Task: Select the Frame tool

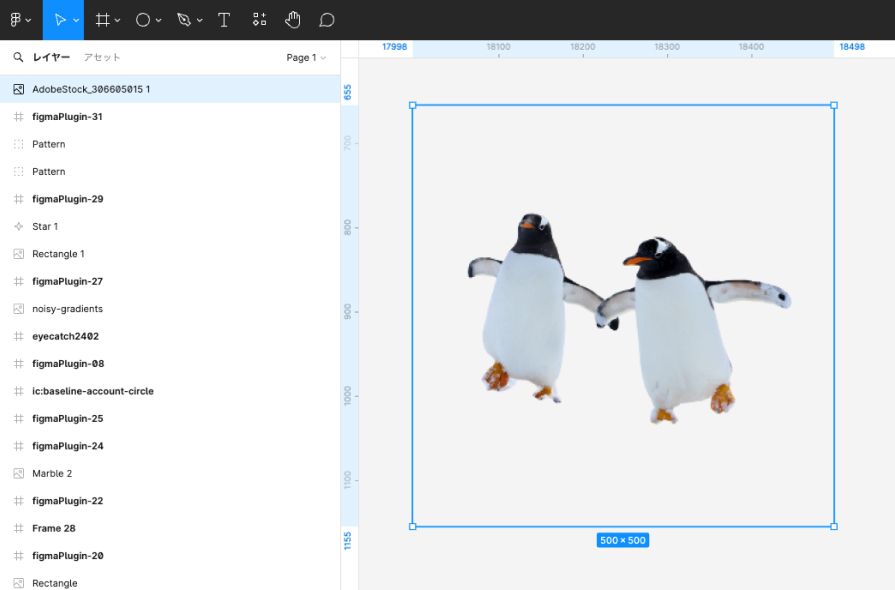Action: pos(102,20)
